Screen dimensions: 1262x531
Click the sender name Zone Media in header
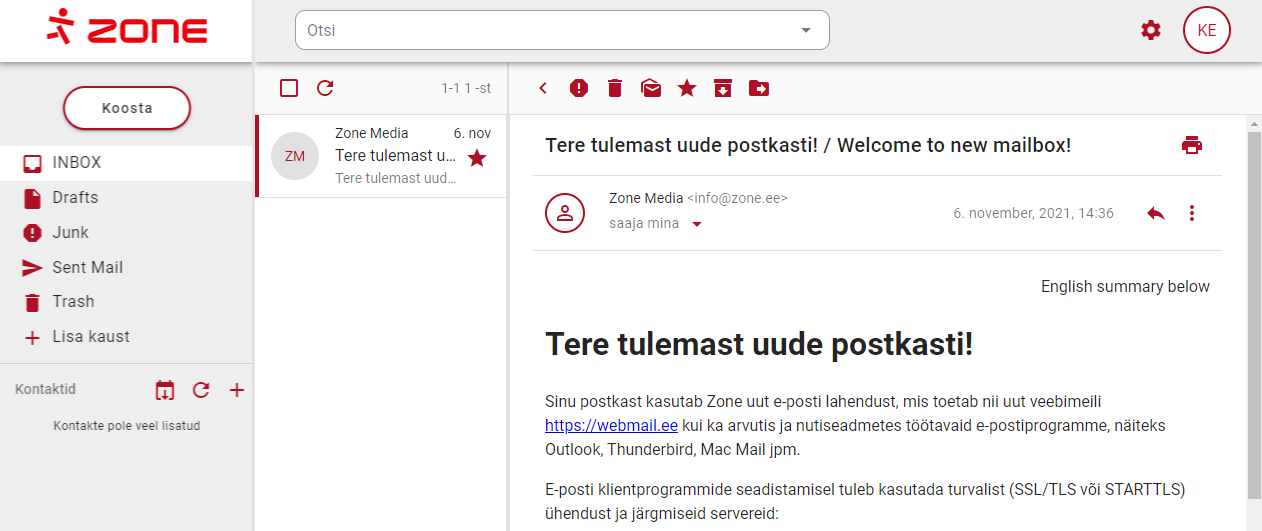[646, 198]
